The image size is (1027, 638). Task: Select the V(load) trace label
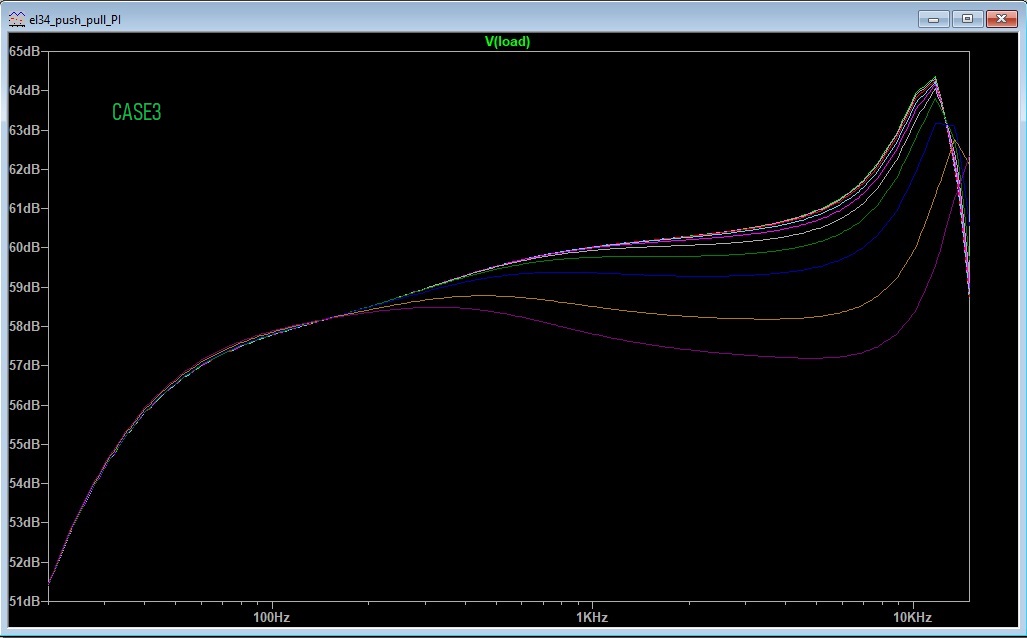508,42
